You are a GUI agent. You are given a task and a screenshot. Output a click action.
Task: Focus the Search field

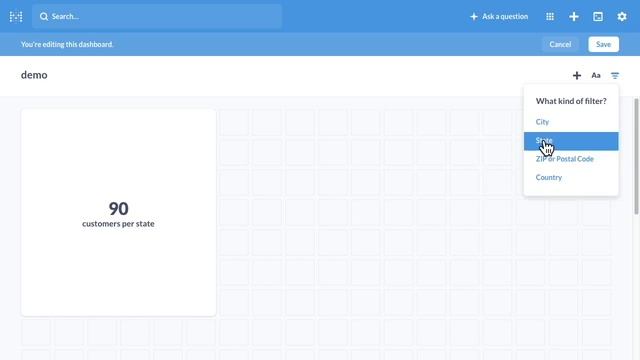pos(157,17)
